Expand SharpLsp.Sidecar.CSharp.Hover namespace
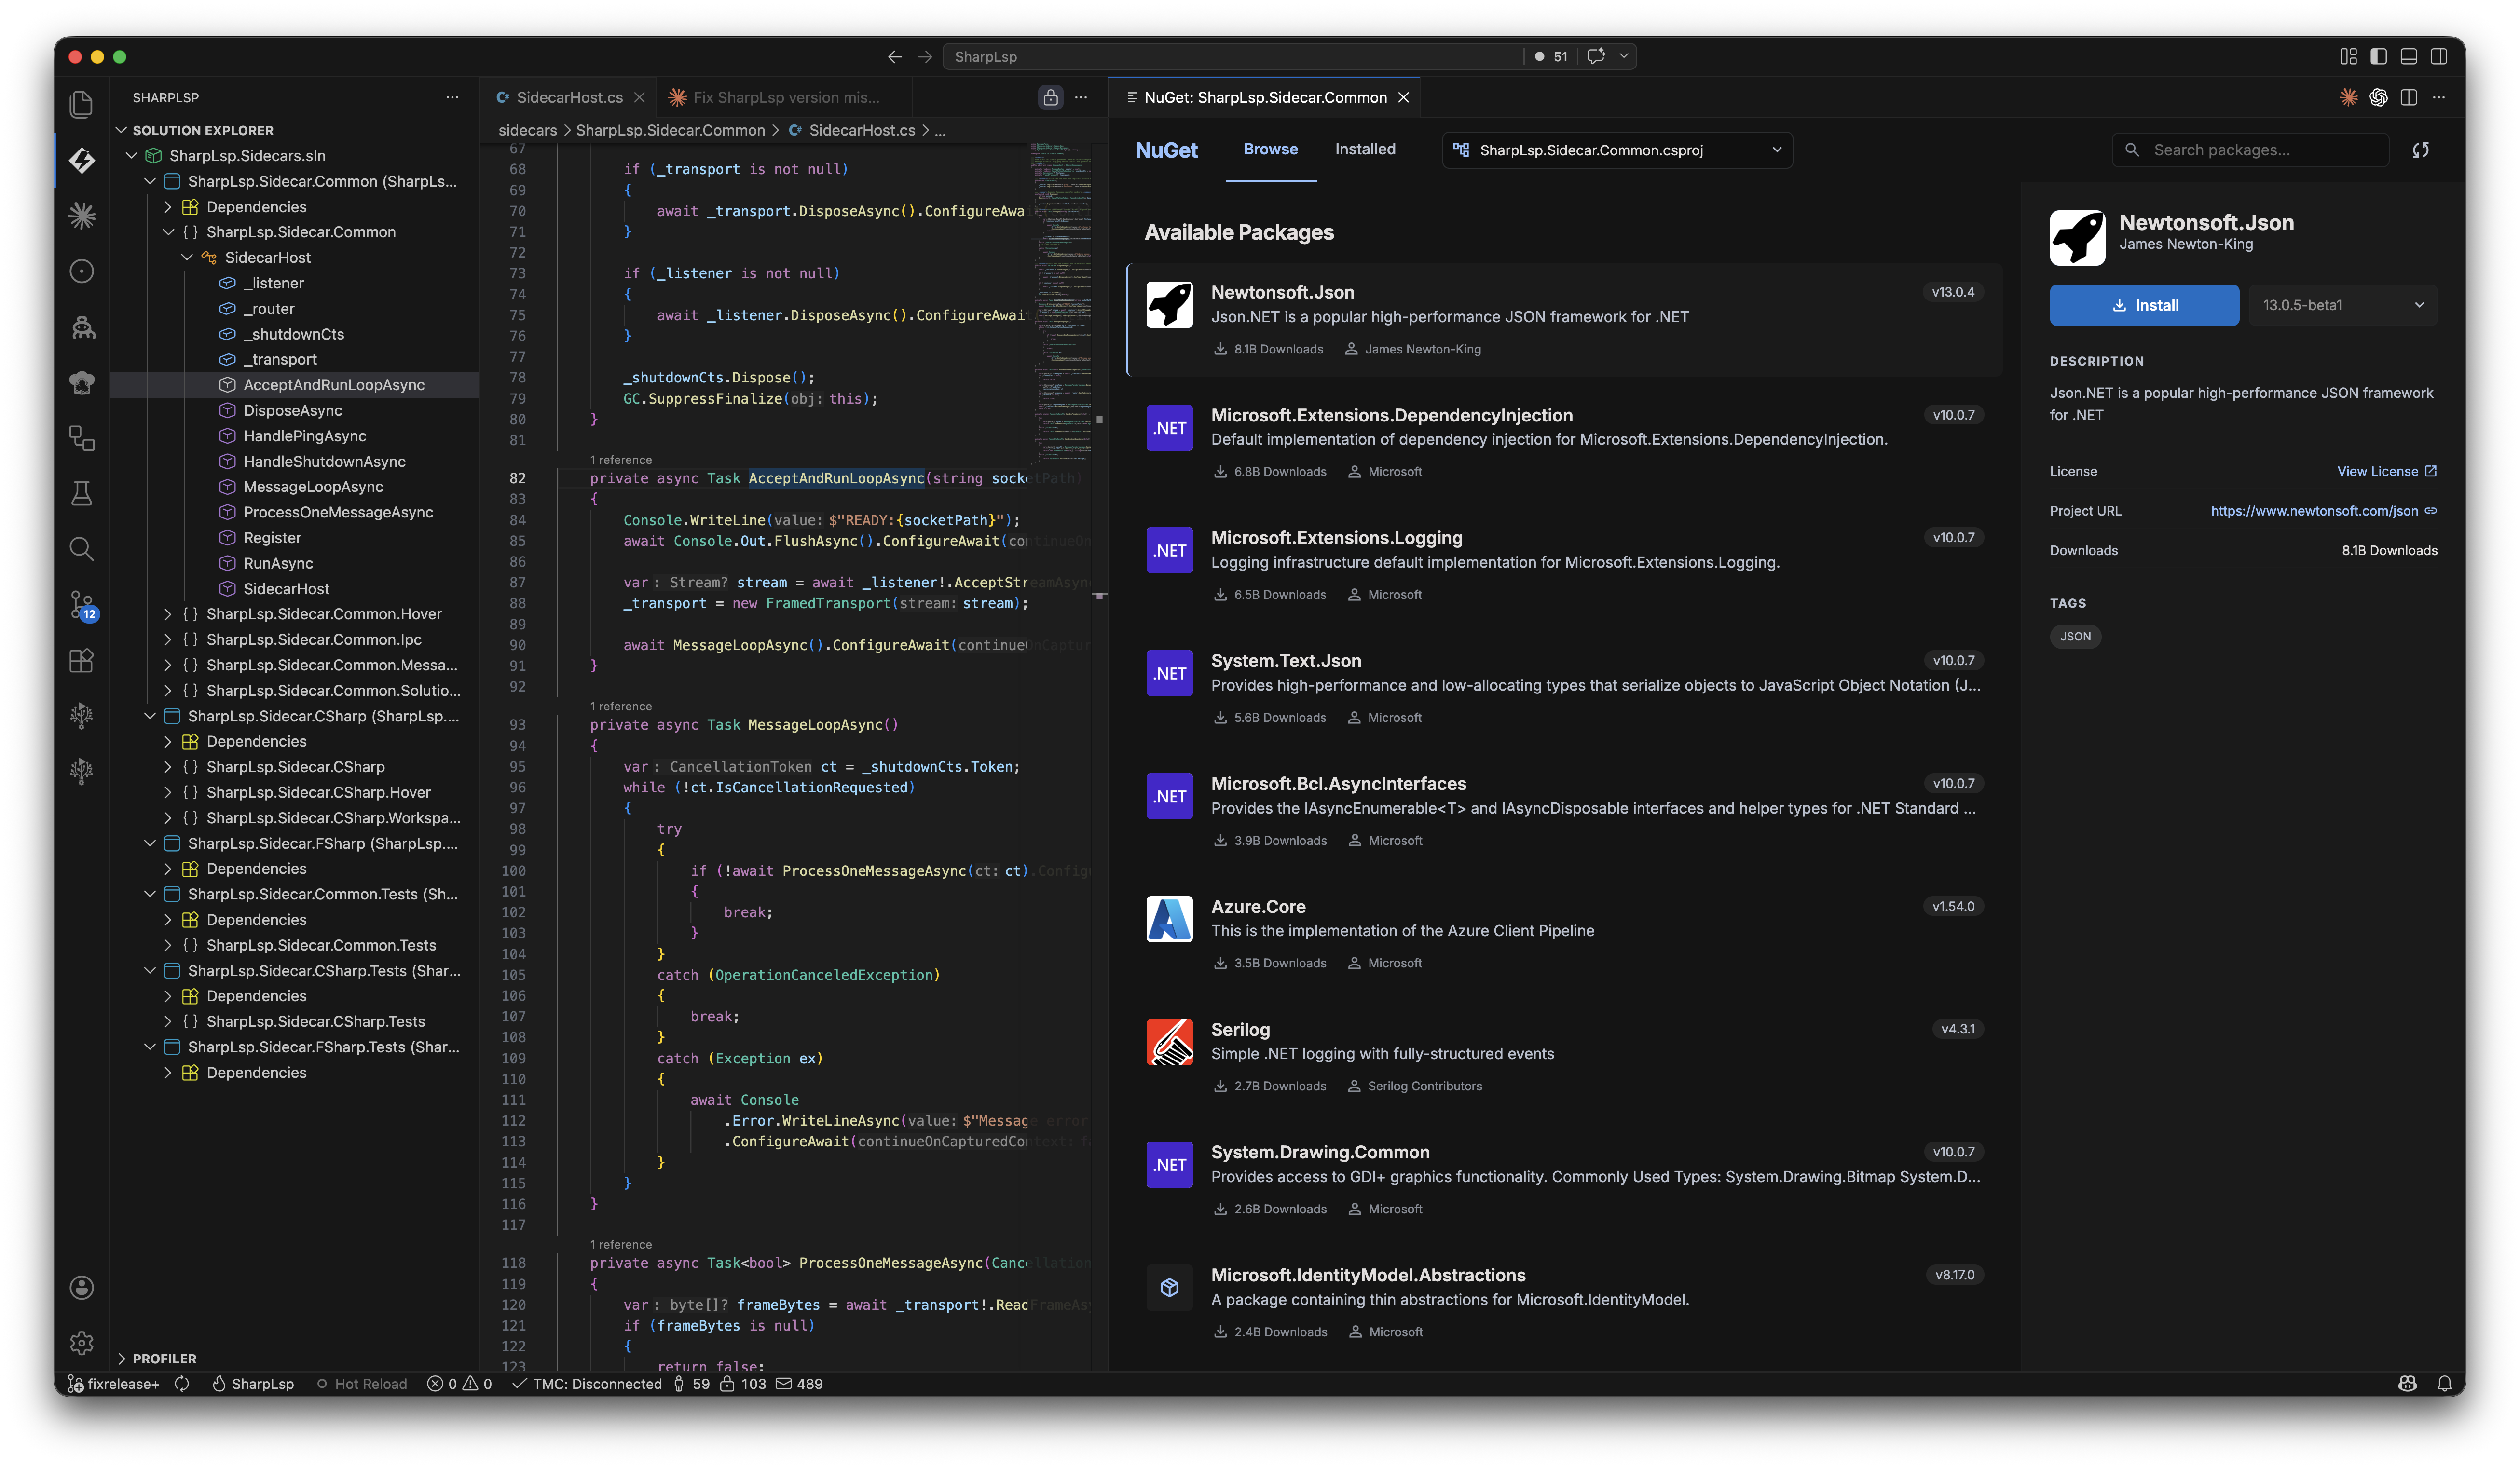 (x=168, y=792)
